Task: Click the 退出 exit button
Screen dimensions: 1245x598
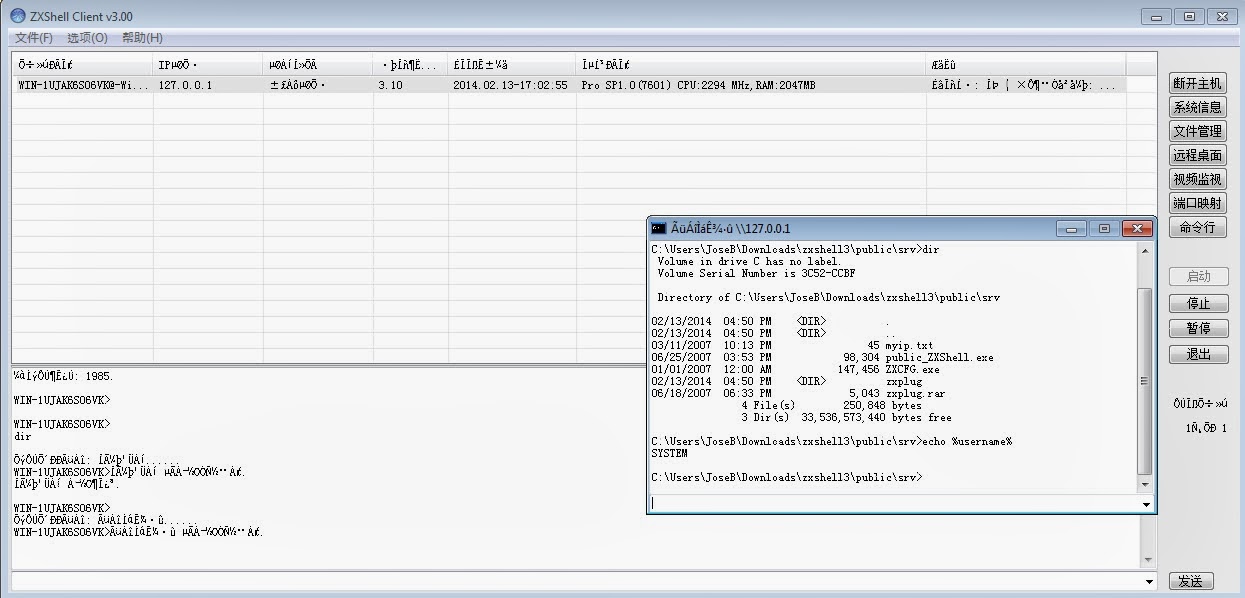Action: pyautogui.click(x=1198, y=355)
